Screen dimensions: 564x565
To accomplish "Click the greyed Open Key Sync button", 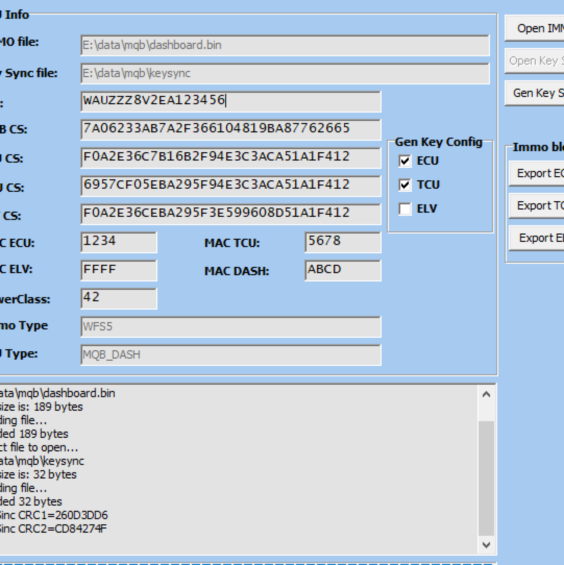I will coord(534,61).
